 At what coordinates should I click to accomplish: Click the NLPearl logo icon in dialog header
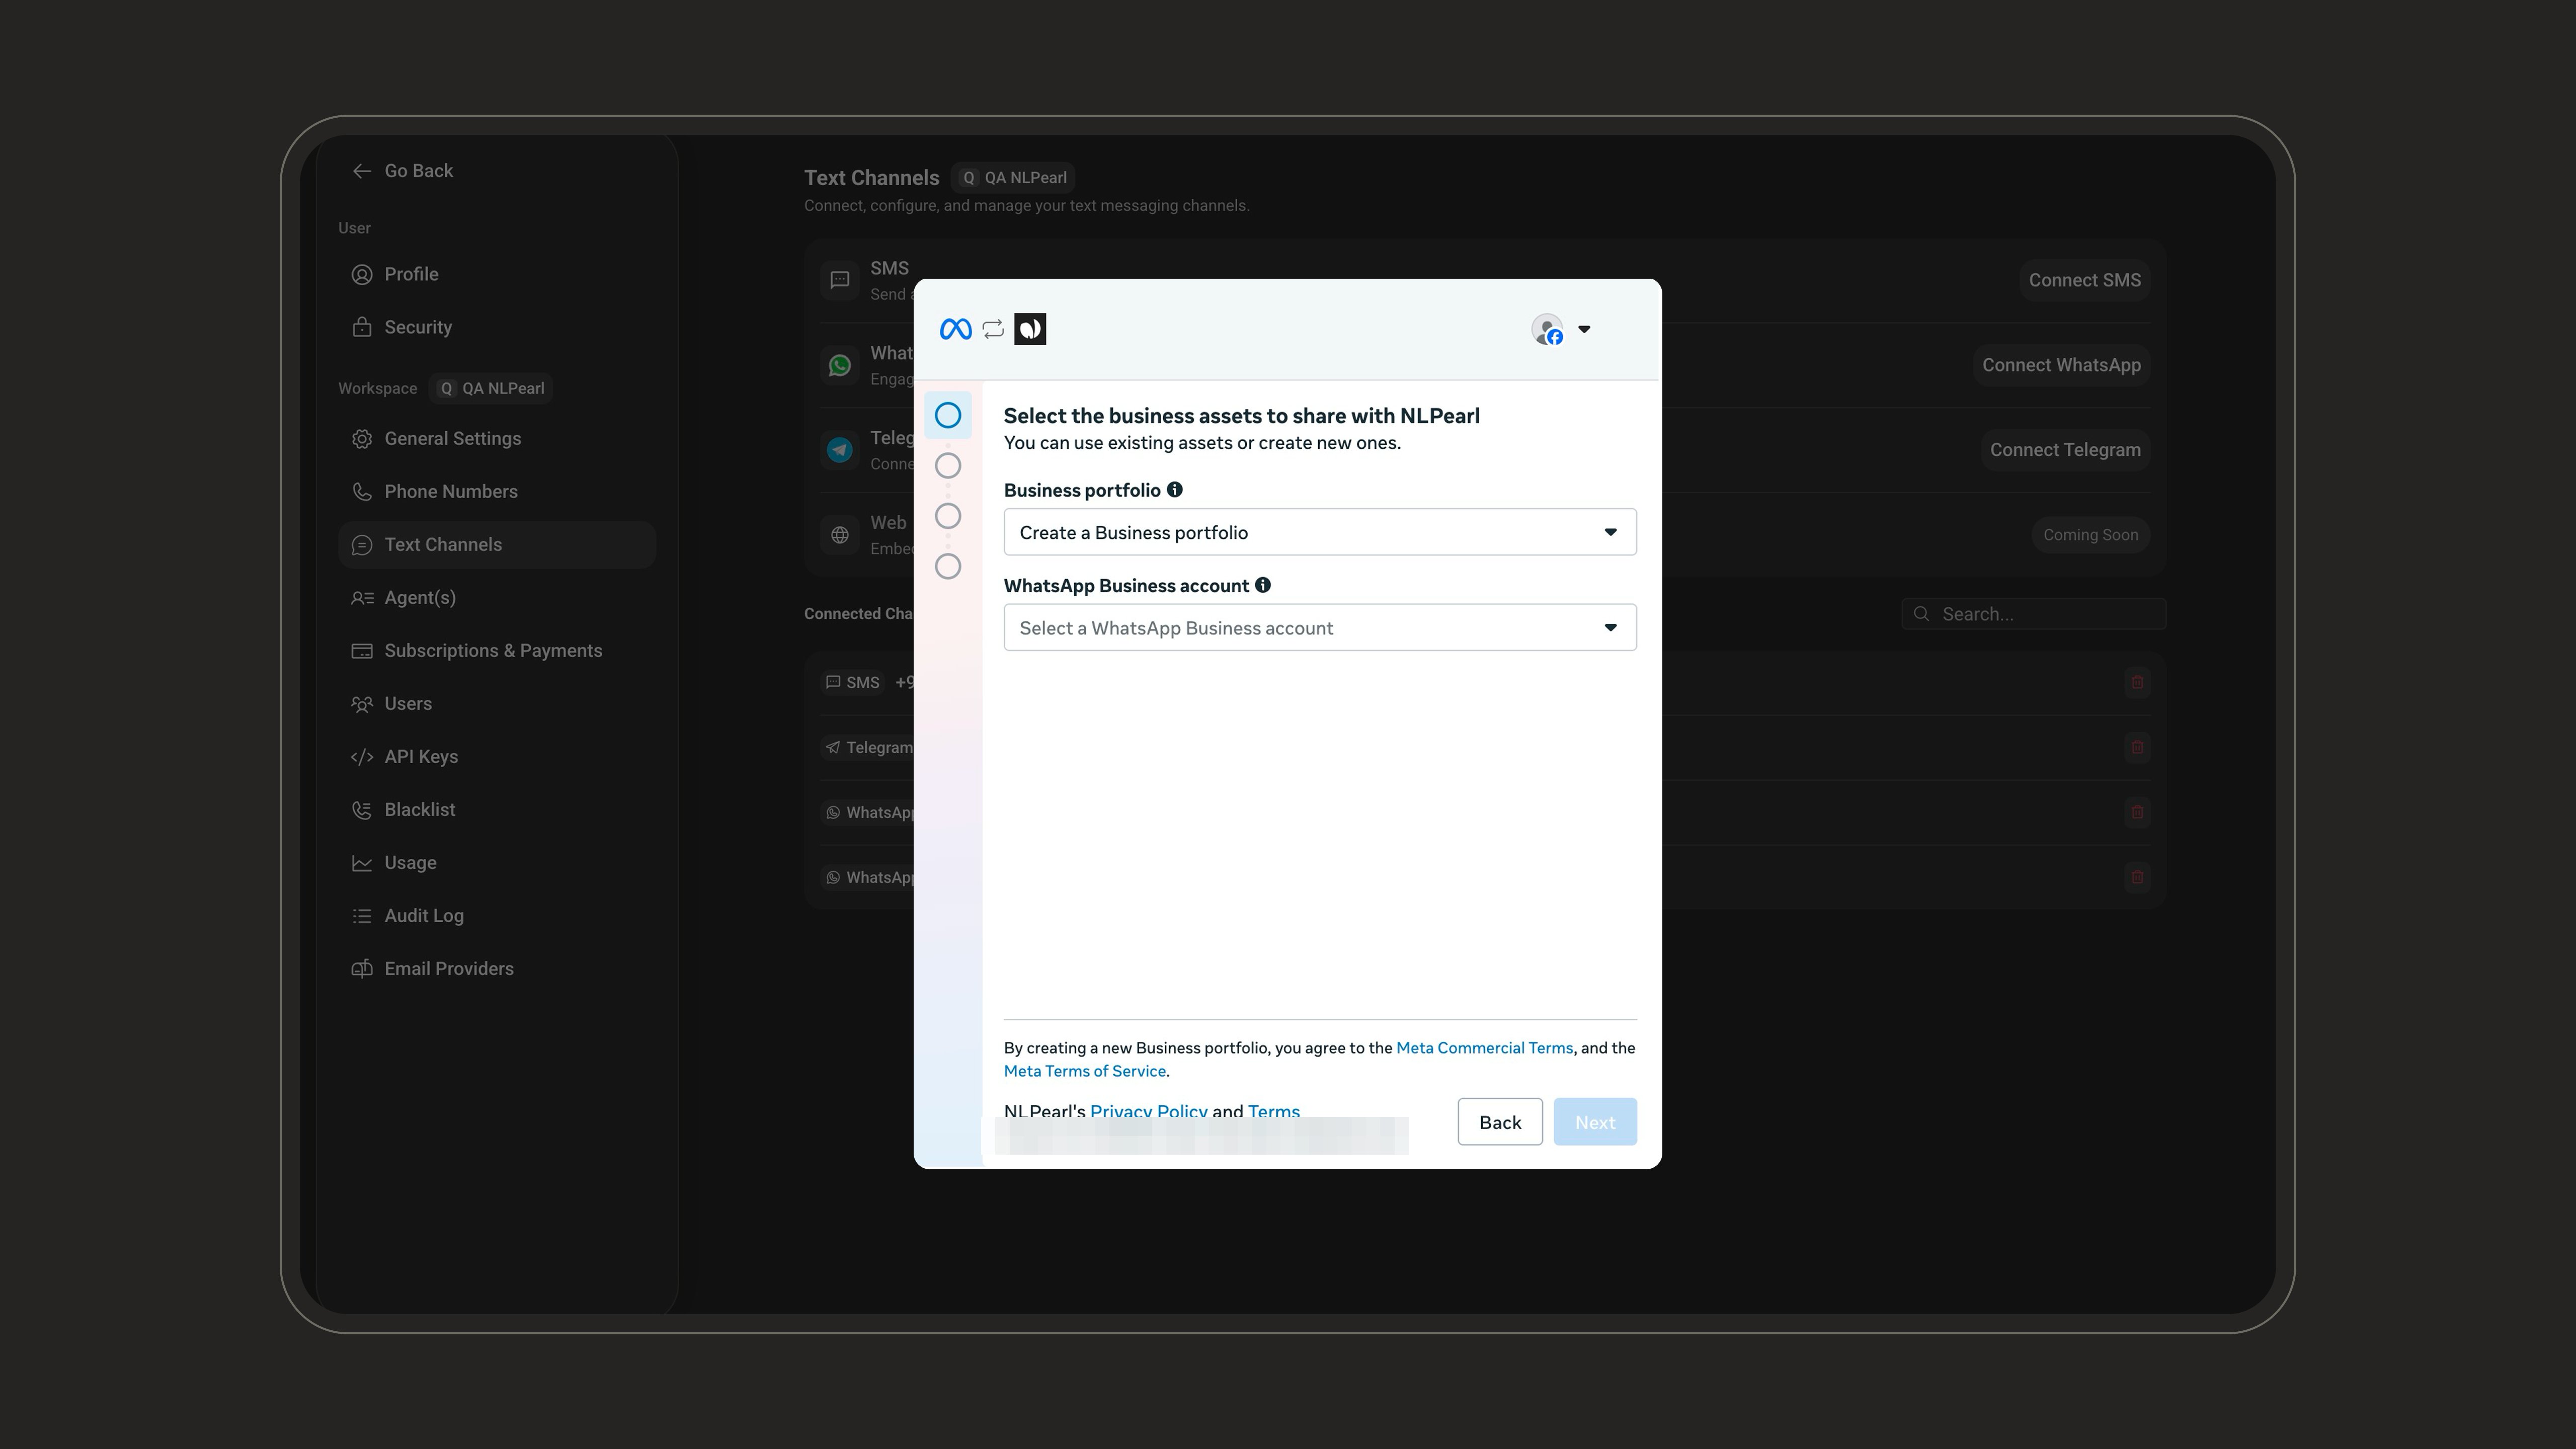click(x=1030, y=329)
